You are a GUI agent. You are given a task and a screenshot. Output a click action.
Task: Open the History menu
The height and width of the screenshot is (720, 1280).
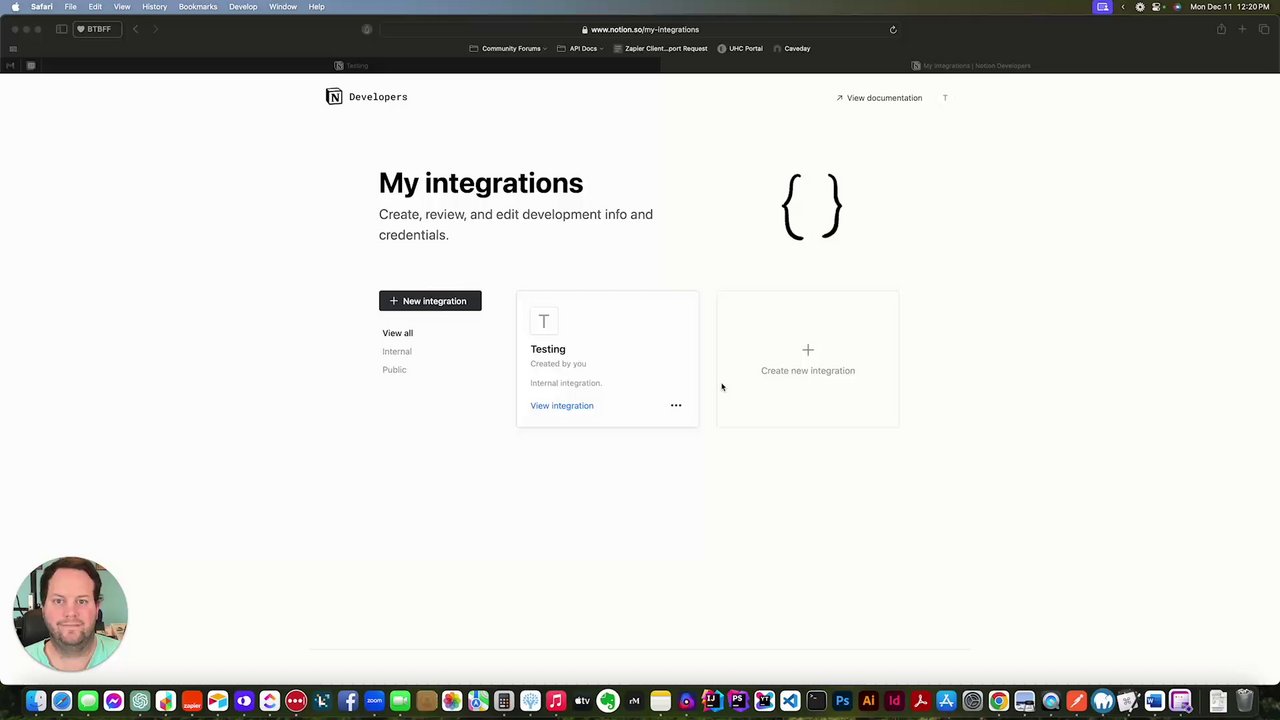[x=154, y=7]
